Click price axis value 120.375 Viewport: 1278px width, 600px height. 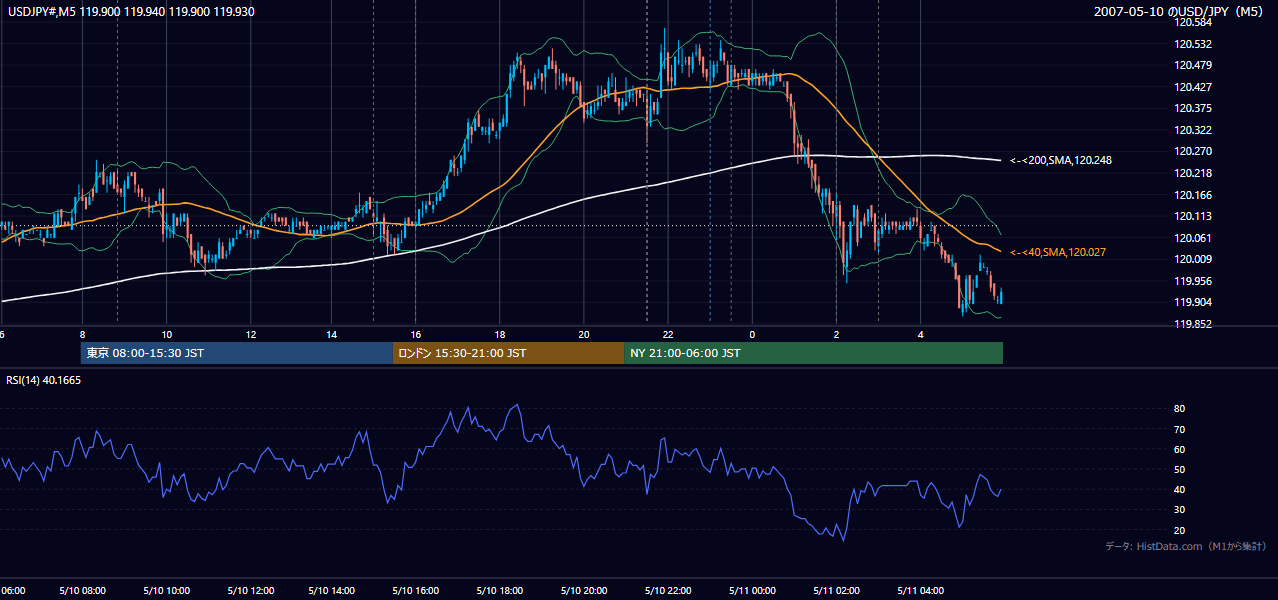(x=1194, y=108)
